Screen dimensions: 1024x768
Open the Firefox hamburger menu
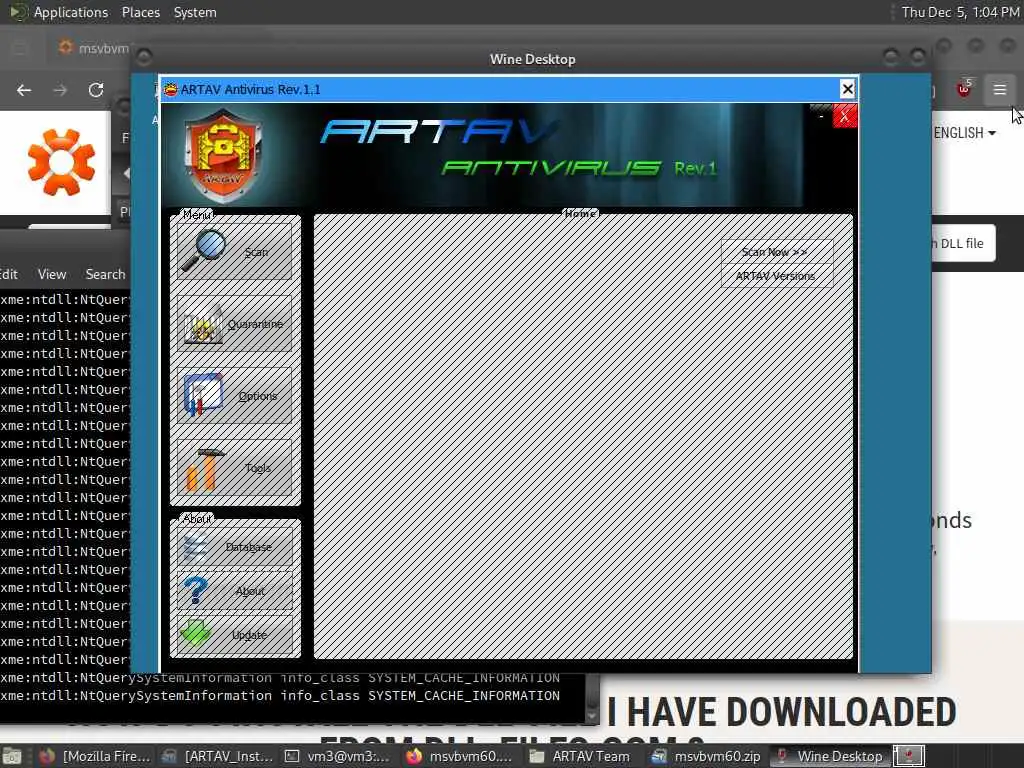1000,89
